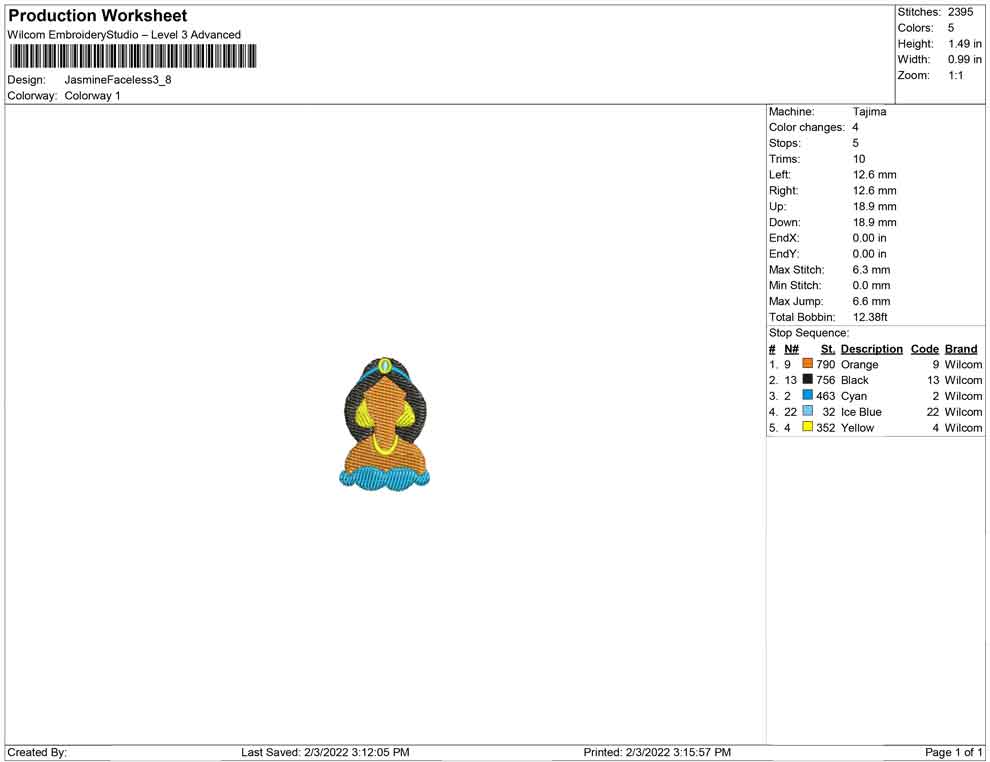Click the Machine value Tajima
The height and width of the screenshot is (762, 990).
[x=869, y=112]
